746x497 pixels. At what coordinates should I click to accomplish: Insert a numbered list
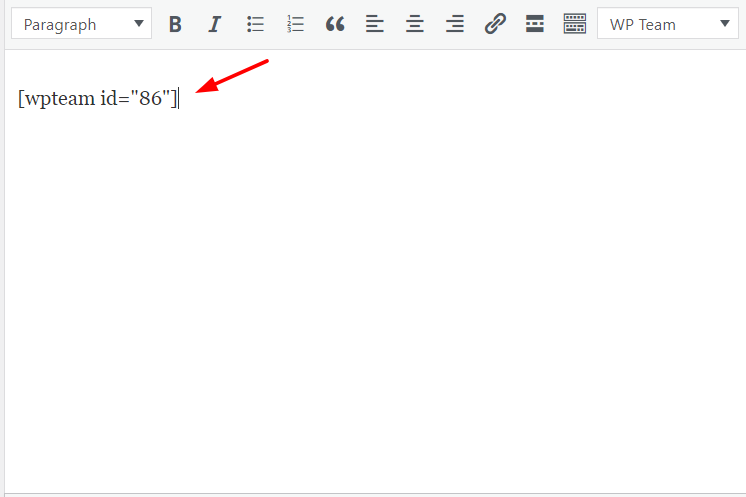[x=295, y=24]
